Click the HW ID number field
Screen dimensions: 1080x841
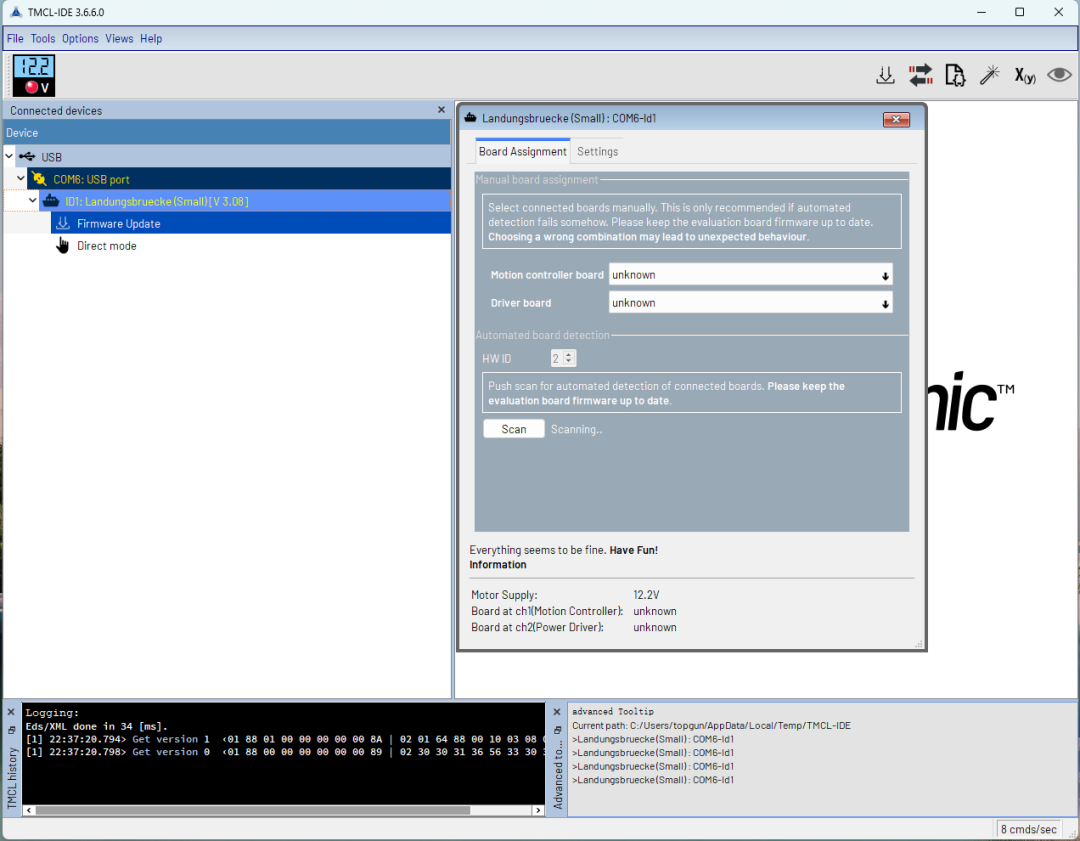pyautogui.click(x=557, y=358)
